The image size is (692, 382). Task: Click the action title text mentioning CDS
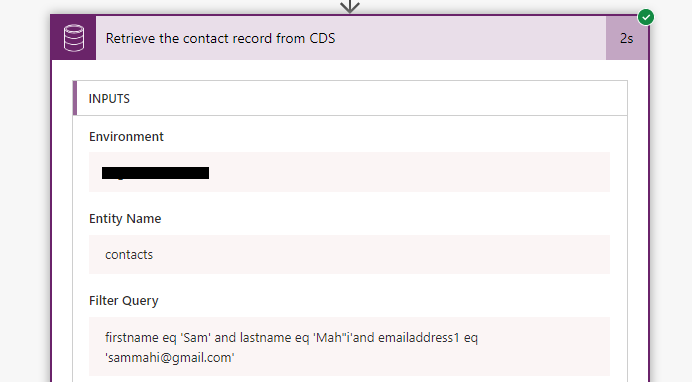[x=220, y=38]
